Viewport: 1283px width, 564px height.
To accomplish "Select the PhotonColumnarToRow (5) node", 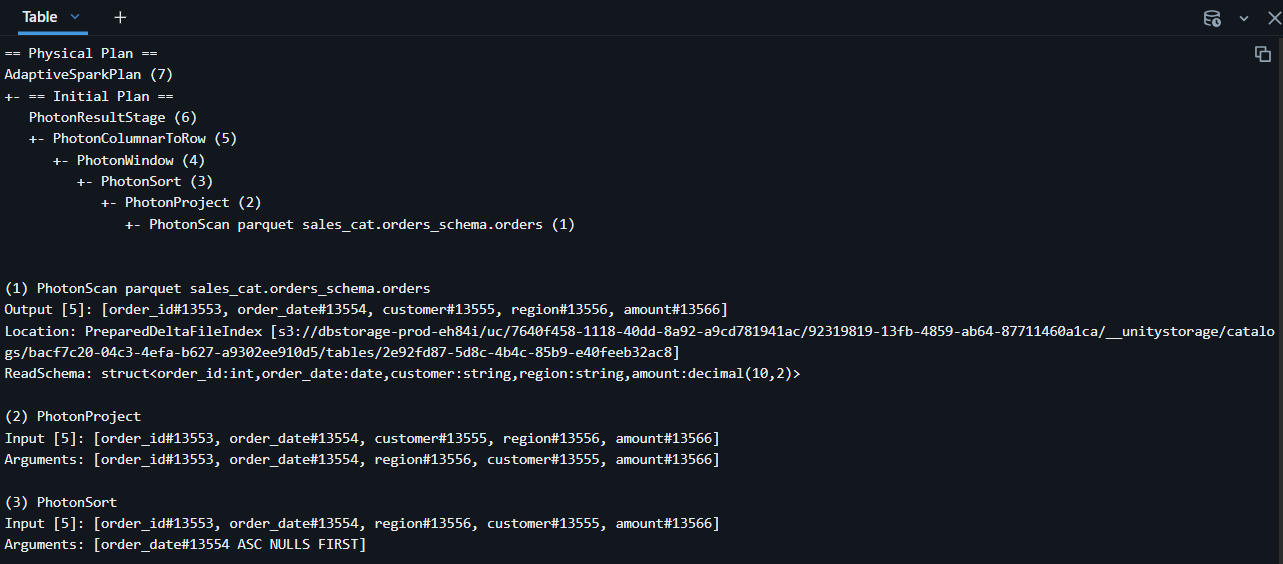I will [x=145, y=138].
